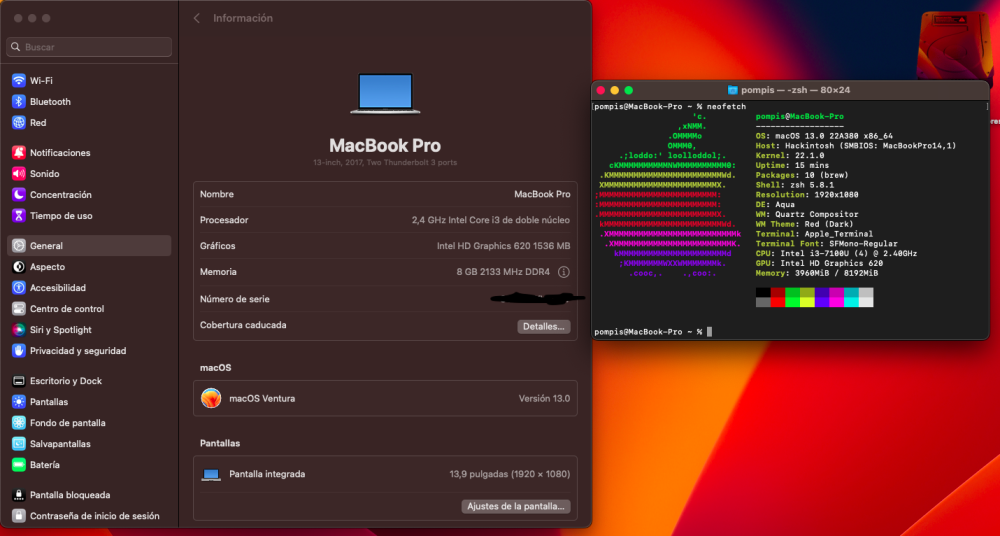Click the Accesibilidad icon
The image size is (1000, 536).
point(18,288)
